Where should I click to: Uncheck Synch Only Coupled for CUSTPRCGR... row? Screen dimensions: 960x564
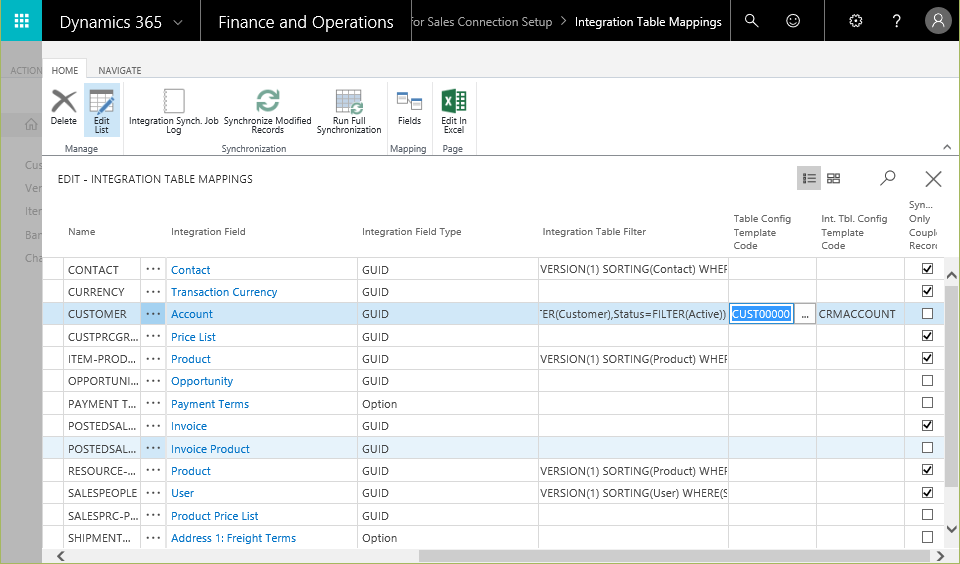[928, 336]
